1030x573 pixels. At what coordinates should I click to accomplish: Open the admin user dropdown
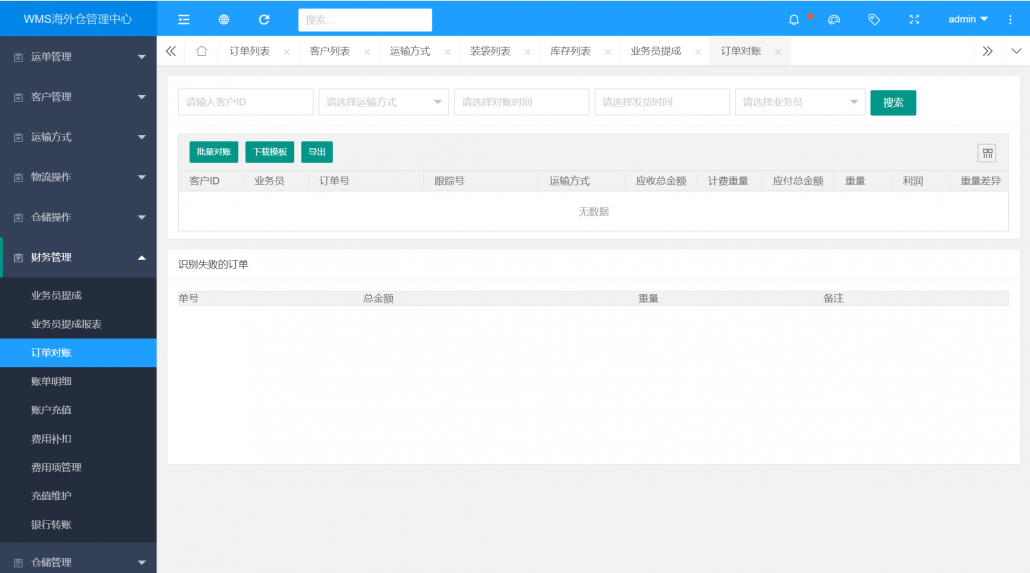968,20
